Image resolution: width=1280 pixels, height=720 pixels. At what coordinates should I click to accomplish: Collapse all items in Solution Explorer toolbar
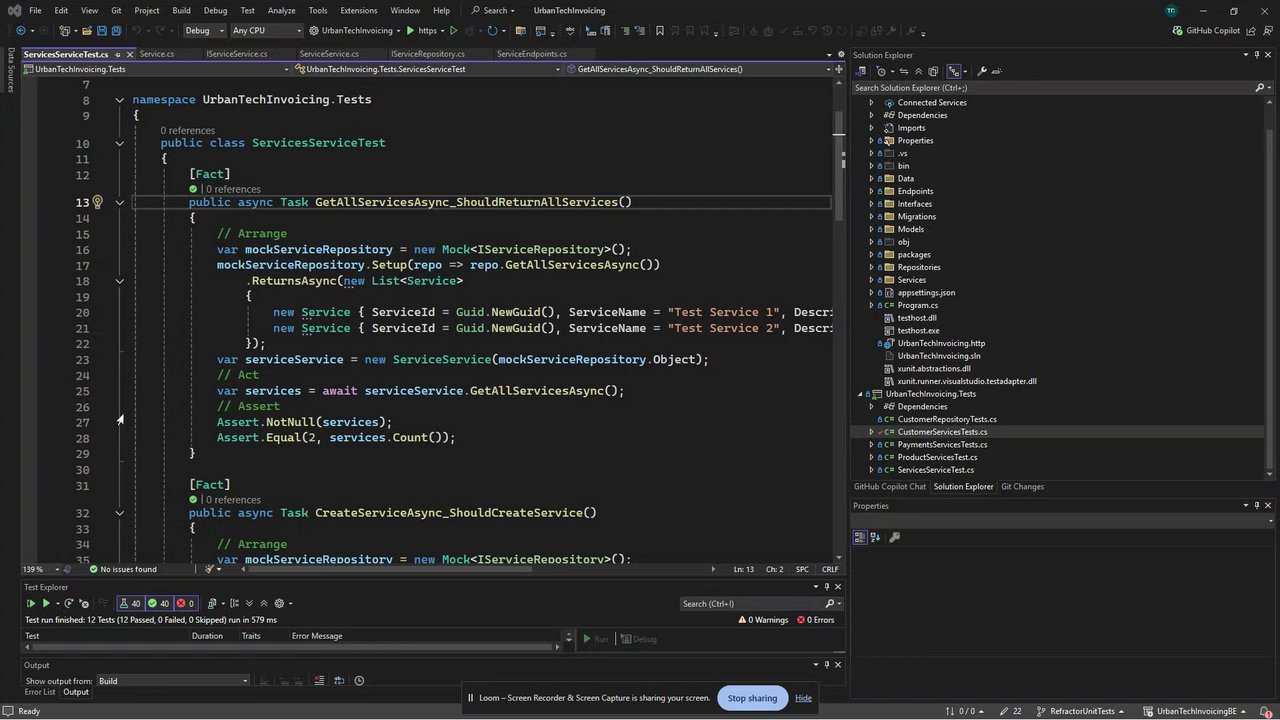click(918, 71)
